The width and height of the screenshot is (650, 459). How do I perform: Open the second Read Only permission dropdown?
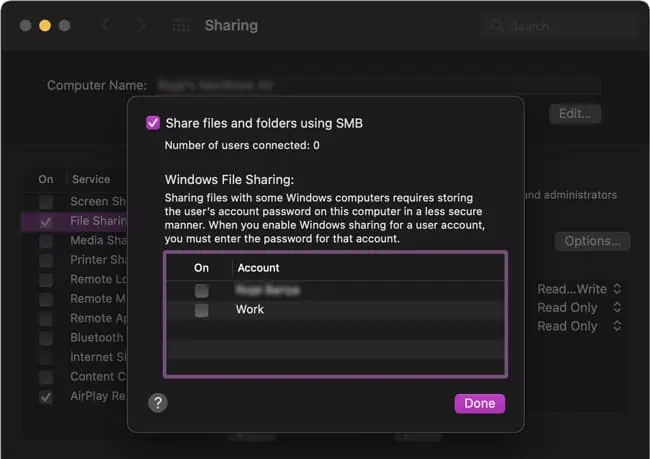pos(580,326)
